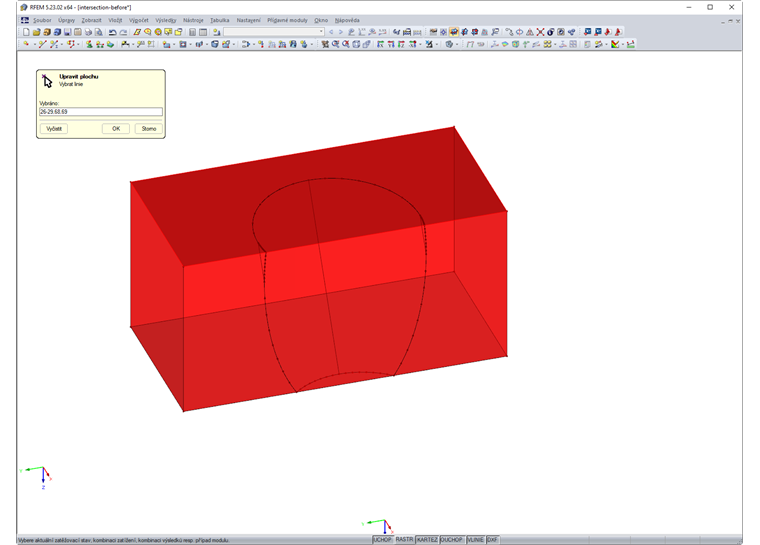
Task: Click the new surface icon
Action: coord(167,44)
